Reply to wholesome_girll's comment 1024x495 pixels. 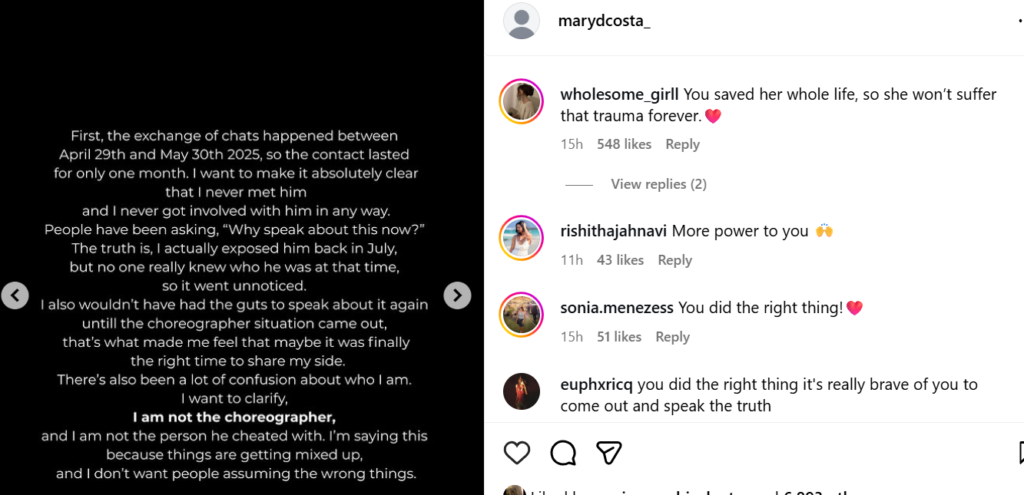(x=682, y=144)
